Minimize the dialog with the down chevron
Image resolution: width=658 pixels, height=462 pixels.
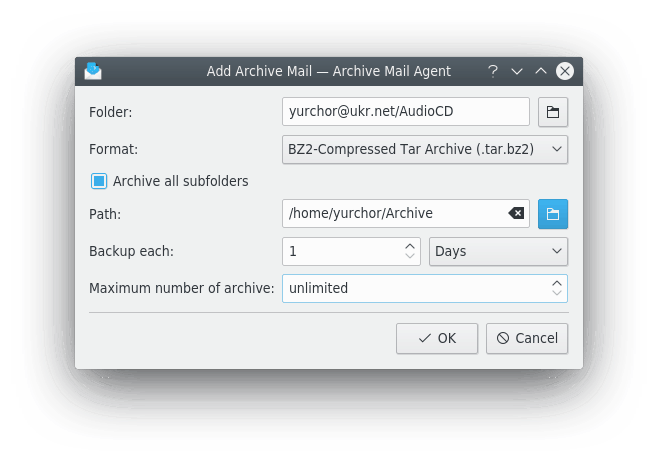(517, 71)
